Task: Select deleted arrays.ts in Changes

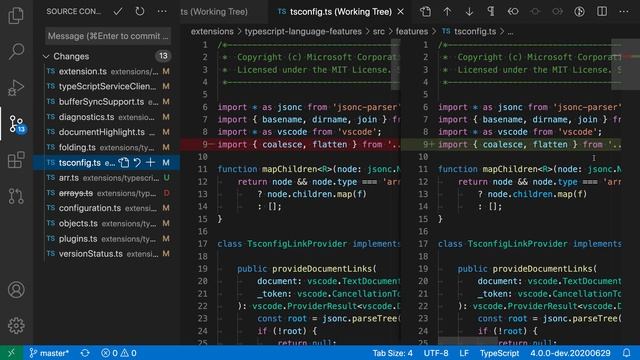Action: pyautogui.click(x=107, y=193)
